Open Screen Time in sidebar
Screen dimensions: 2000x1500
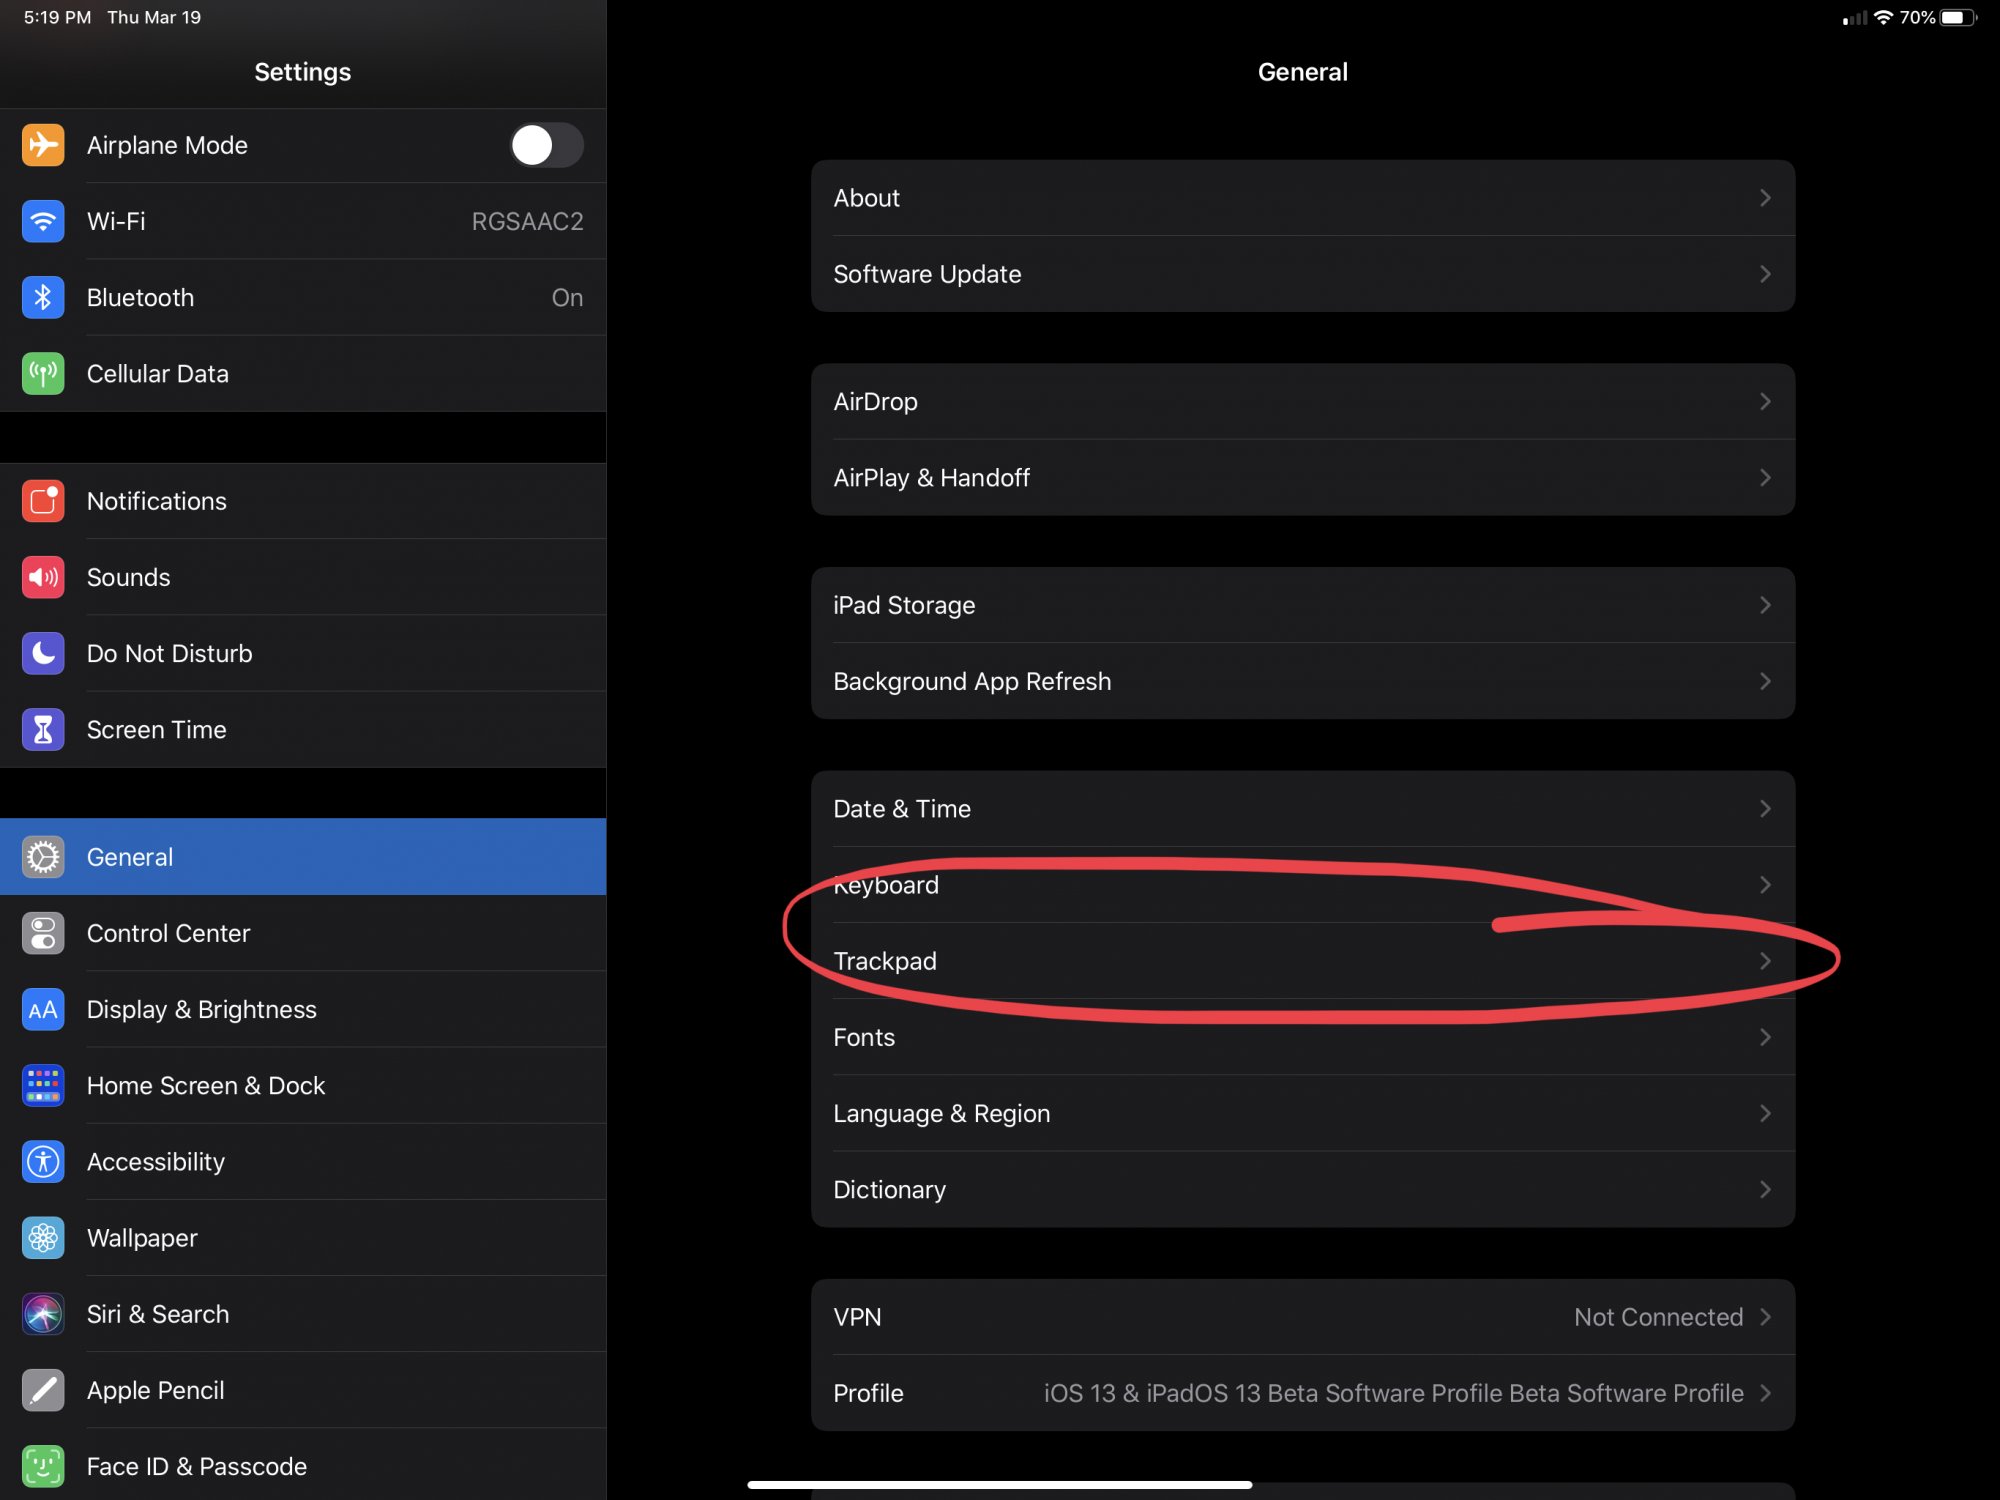303,729
